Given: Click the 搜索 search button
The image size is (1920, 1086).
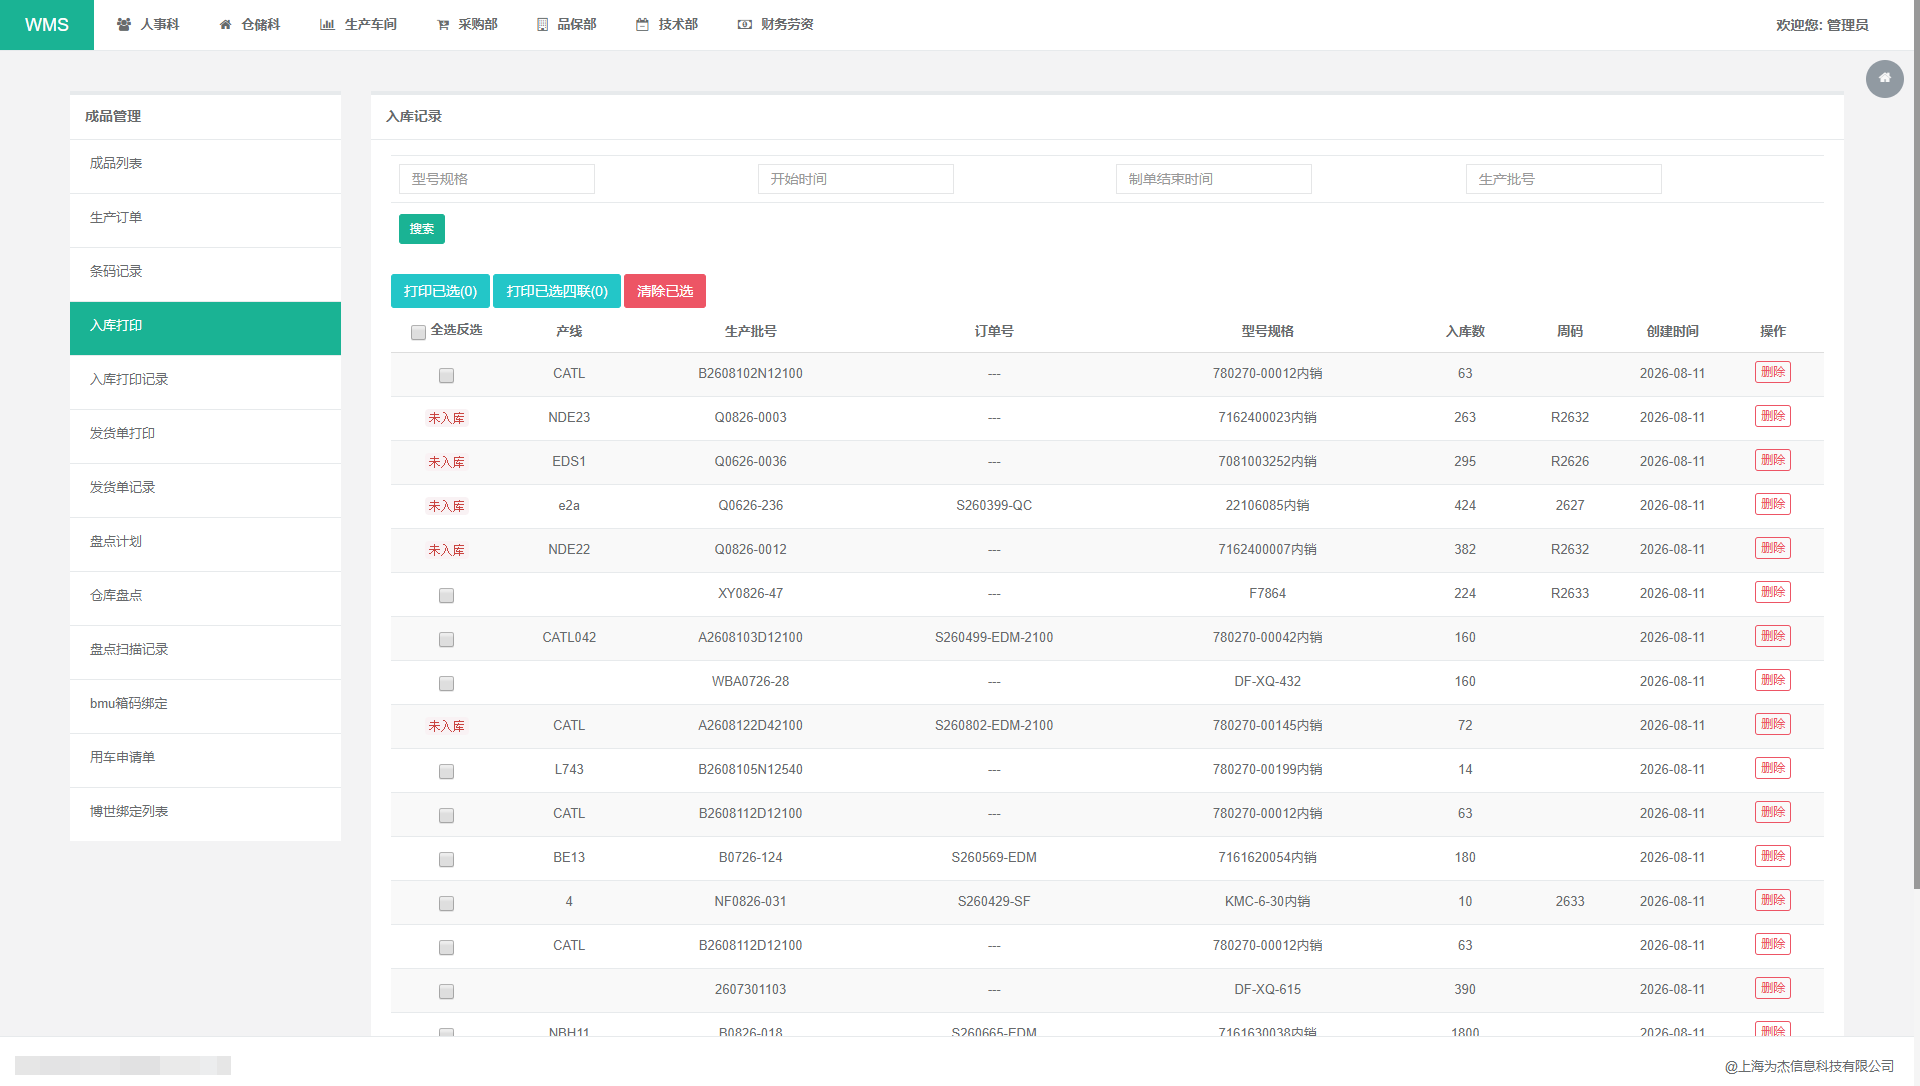Looking at the screenshot, I should coord(422,229).
